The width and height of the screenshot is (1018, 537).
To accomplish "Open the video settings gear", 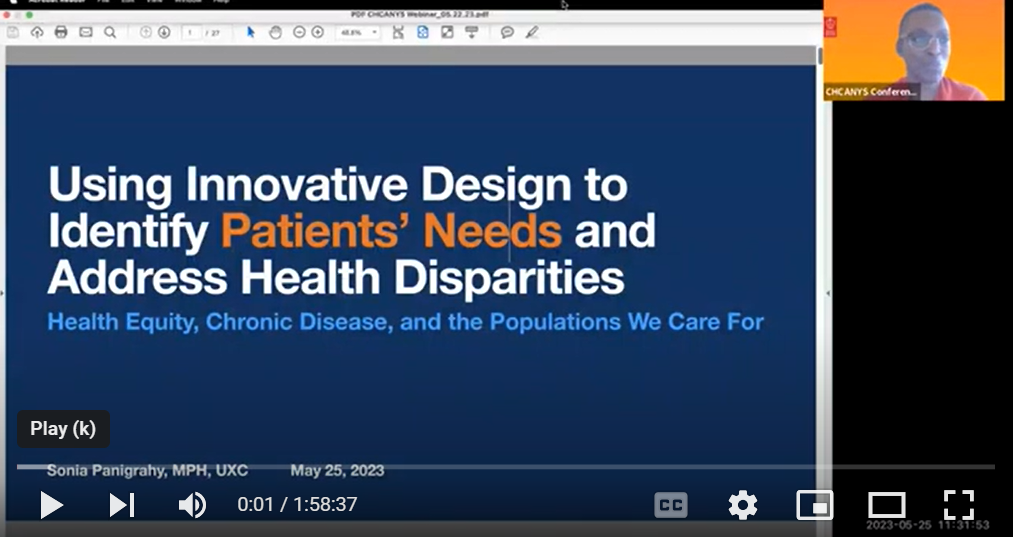I will [743, 505].
